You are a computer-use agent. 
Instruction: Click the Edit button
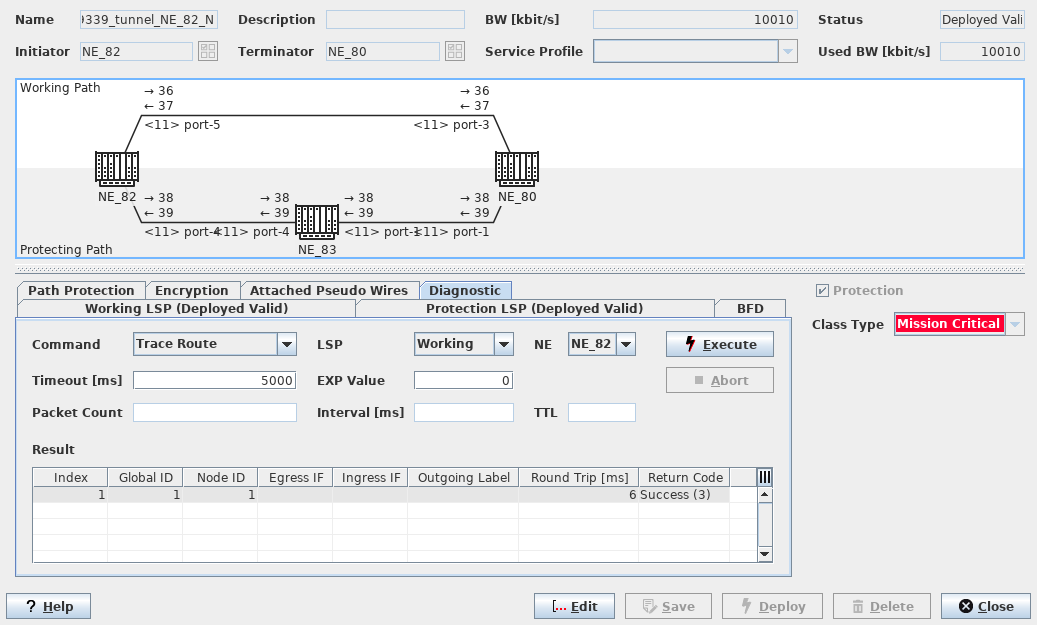574,606
